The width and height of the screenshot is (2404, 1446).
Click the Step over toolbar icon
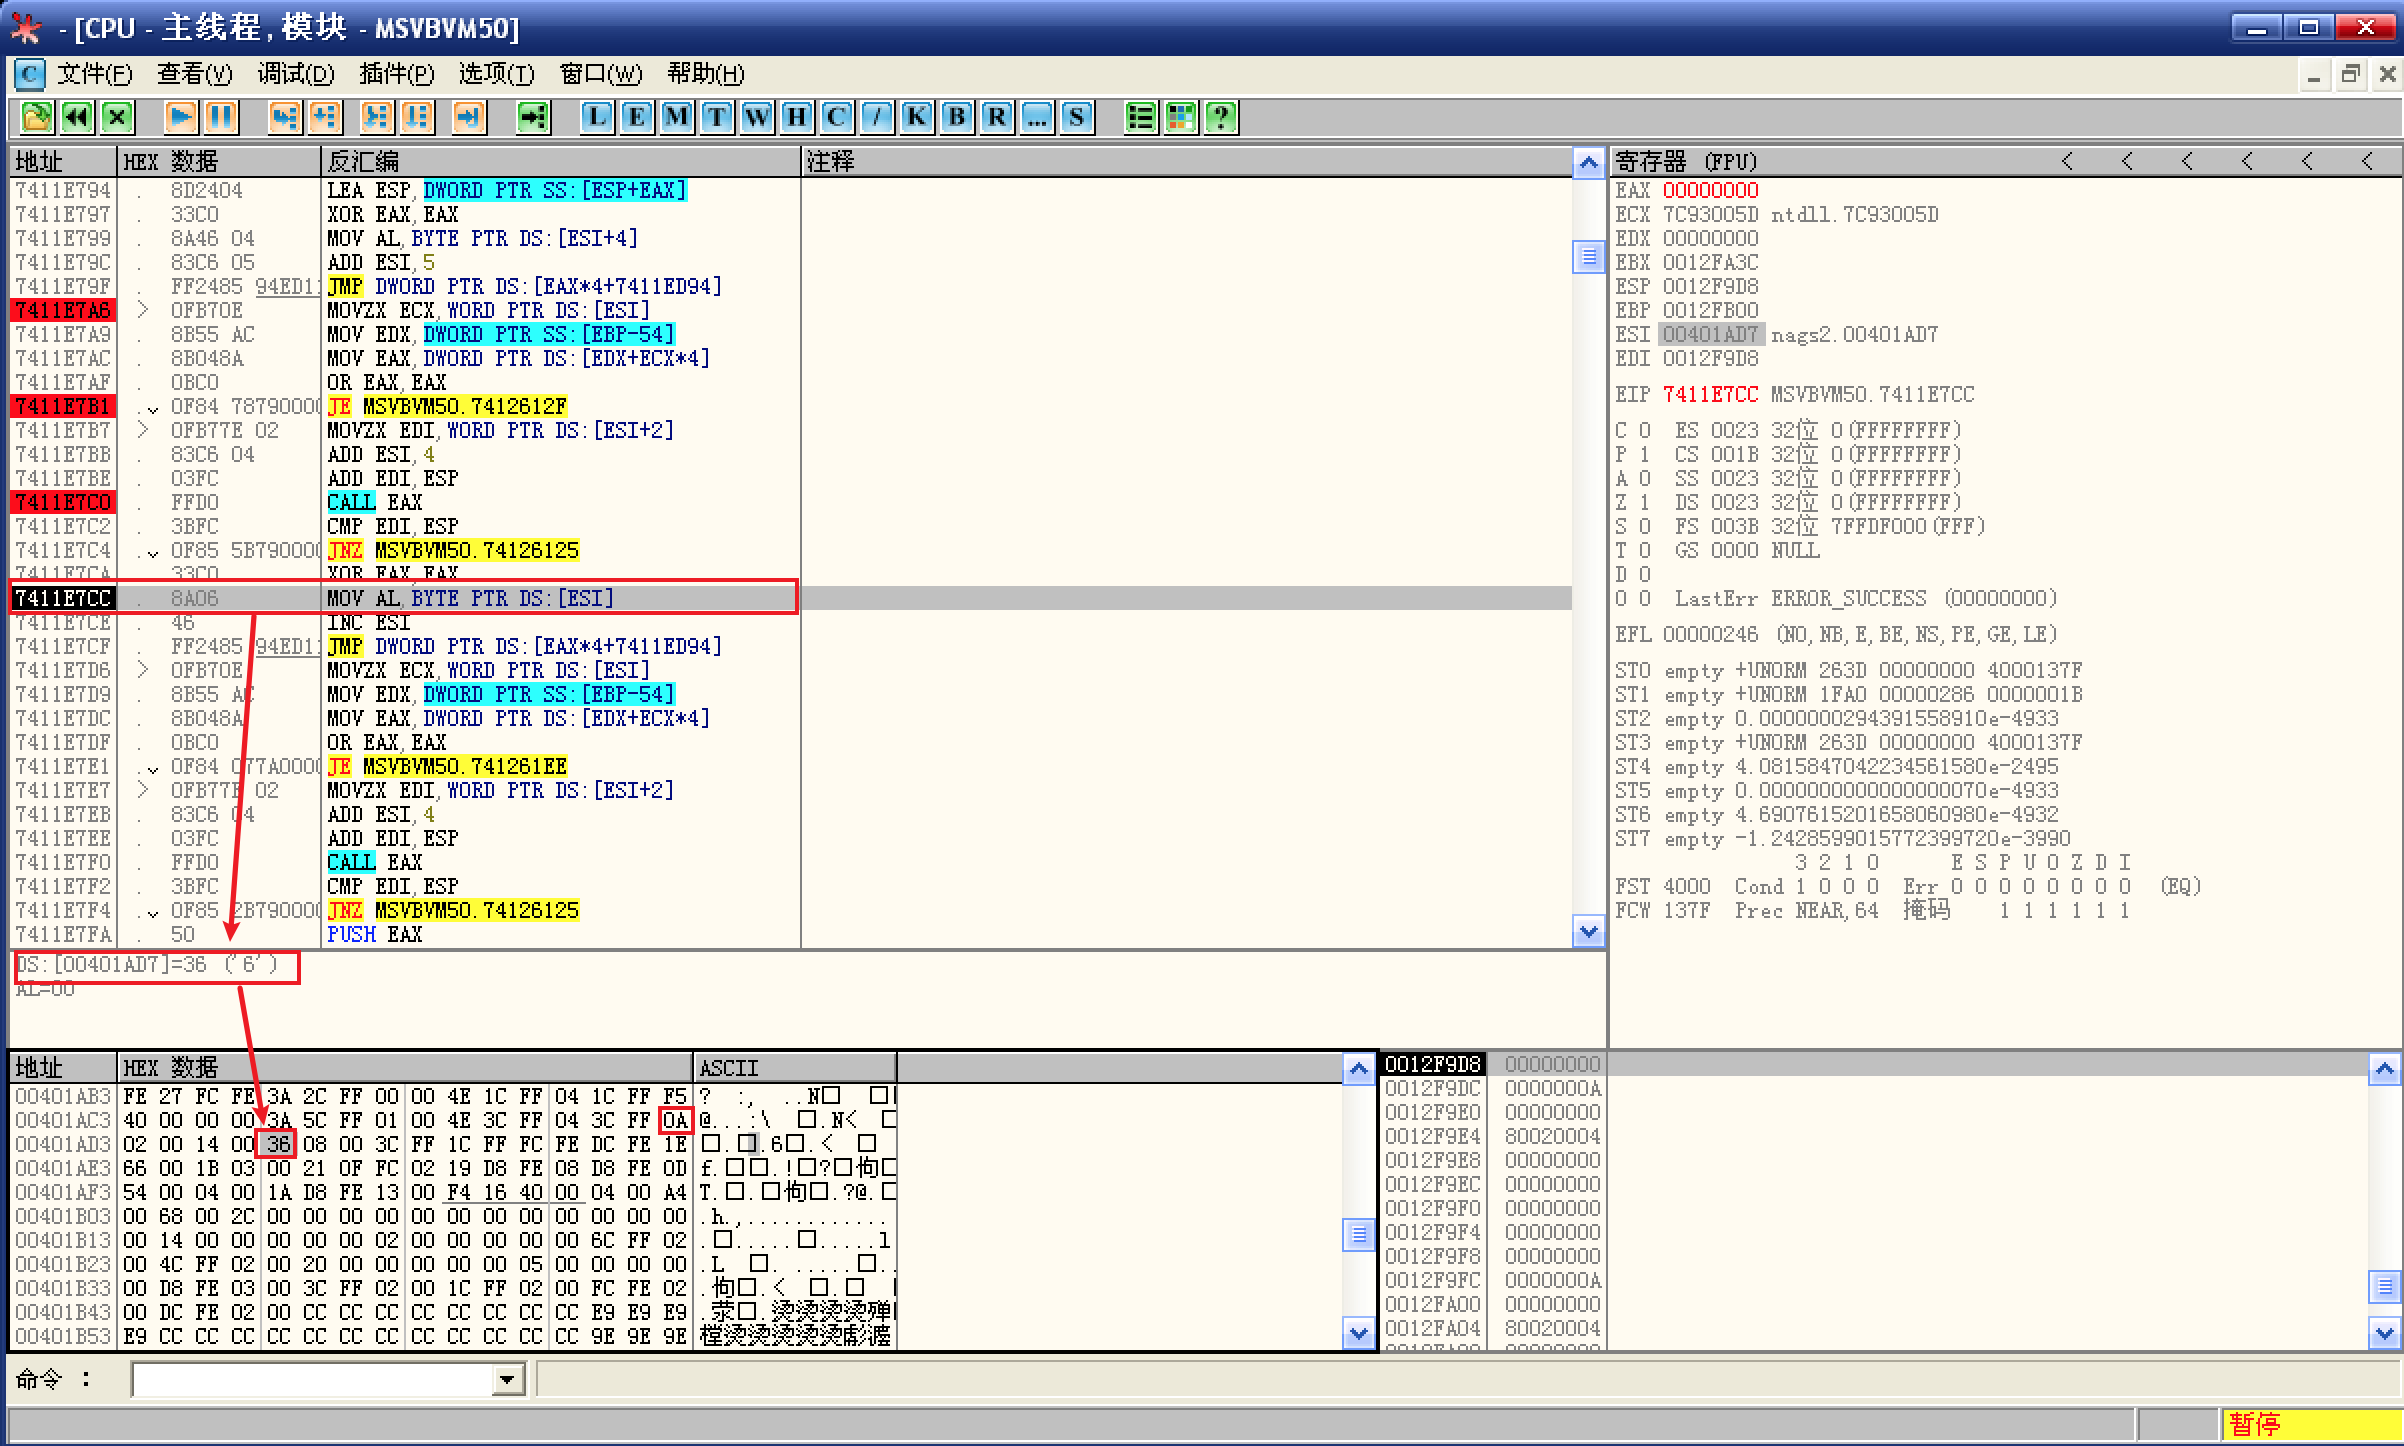(x=325, y=117)
